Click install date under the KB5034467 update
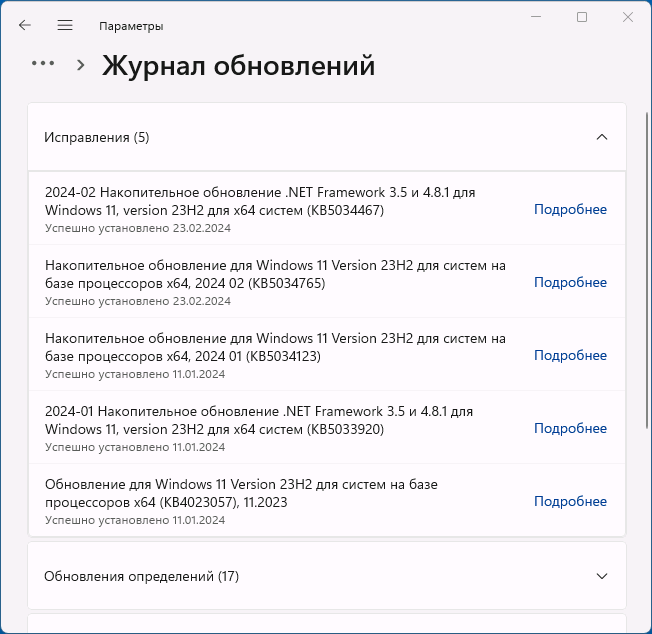The height and width of the screenshot is (634, 652). [138, 228]
